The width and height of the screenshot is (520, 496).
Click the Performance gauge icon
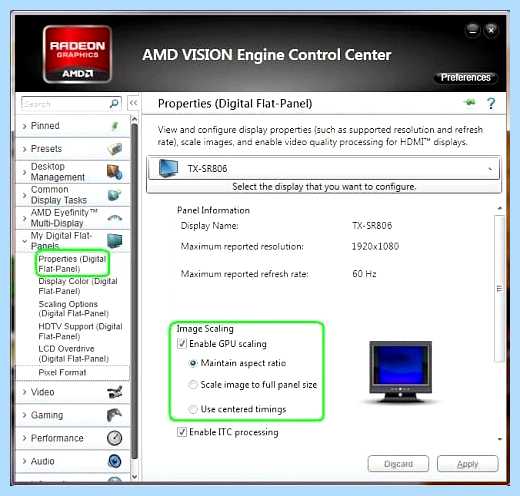coord(115,438)
